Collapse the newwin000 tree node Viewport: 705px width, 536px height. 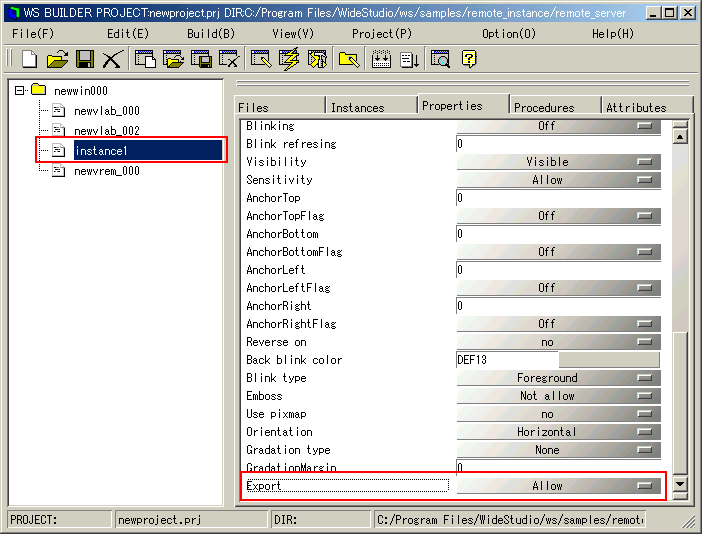click(19, 90)
